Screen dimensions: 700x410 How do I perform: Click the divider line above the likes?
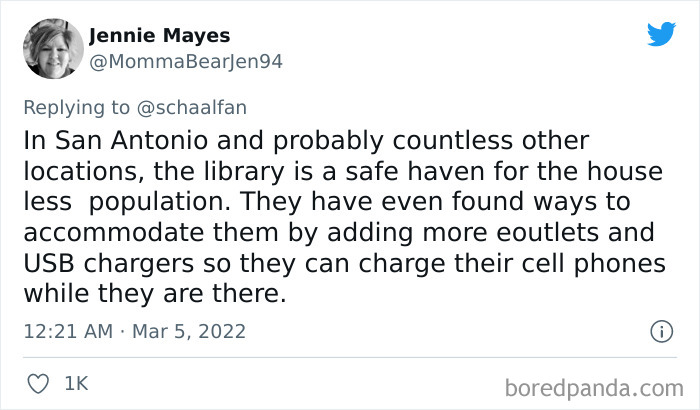pos(350,357)
